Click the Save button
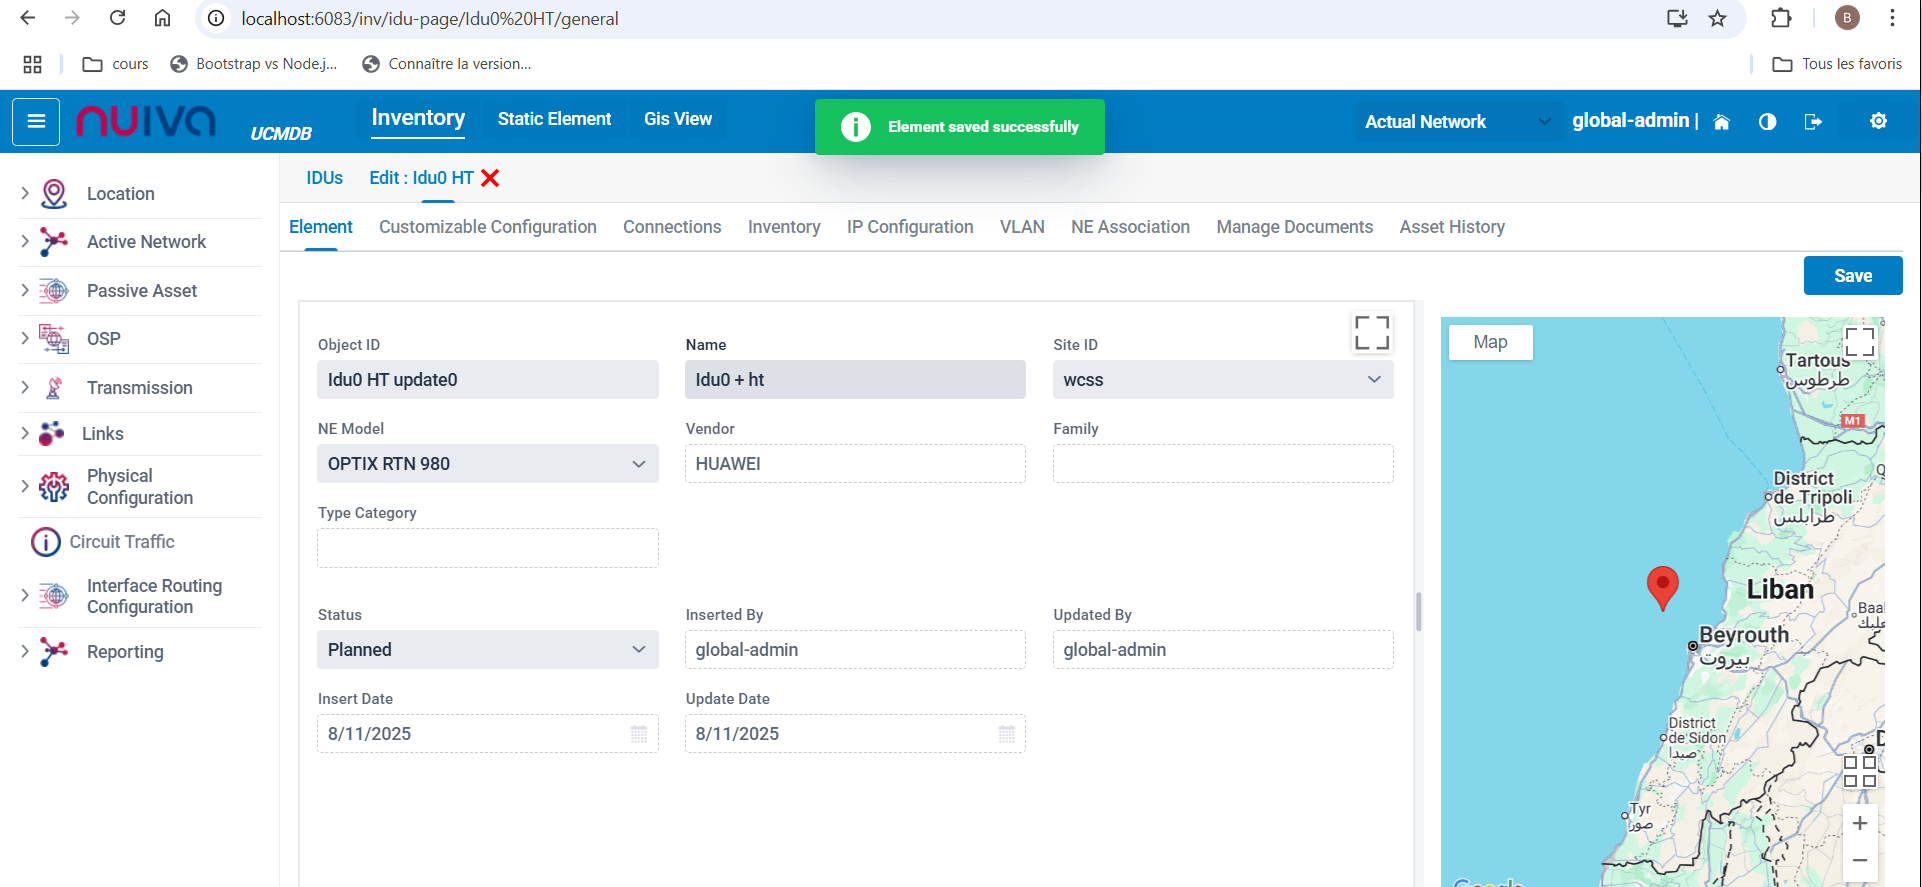 tap(1852, 276)
